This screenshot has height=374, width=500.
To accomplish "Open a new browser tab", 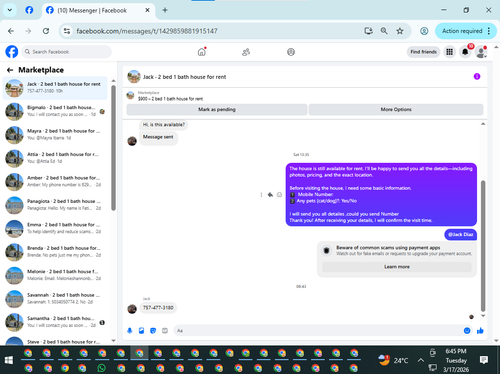I will [165, 10].
